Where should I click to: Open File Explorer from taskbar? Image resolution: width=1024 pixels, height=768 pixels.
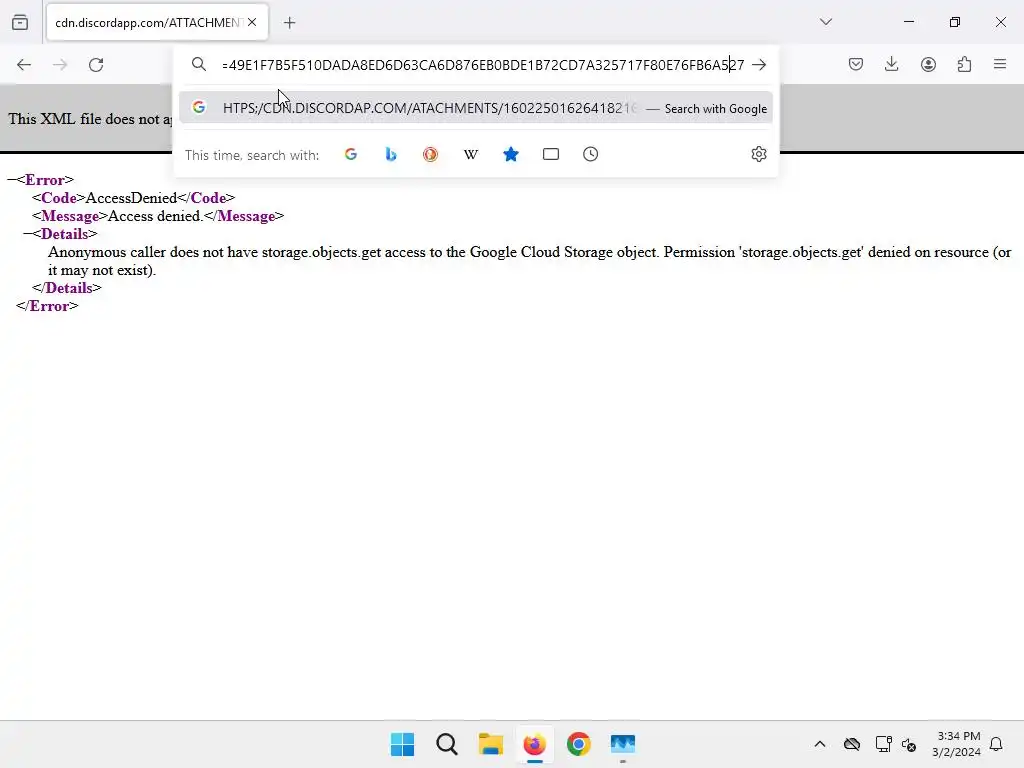coord(490,744)
